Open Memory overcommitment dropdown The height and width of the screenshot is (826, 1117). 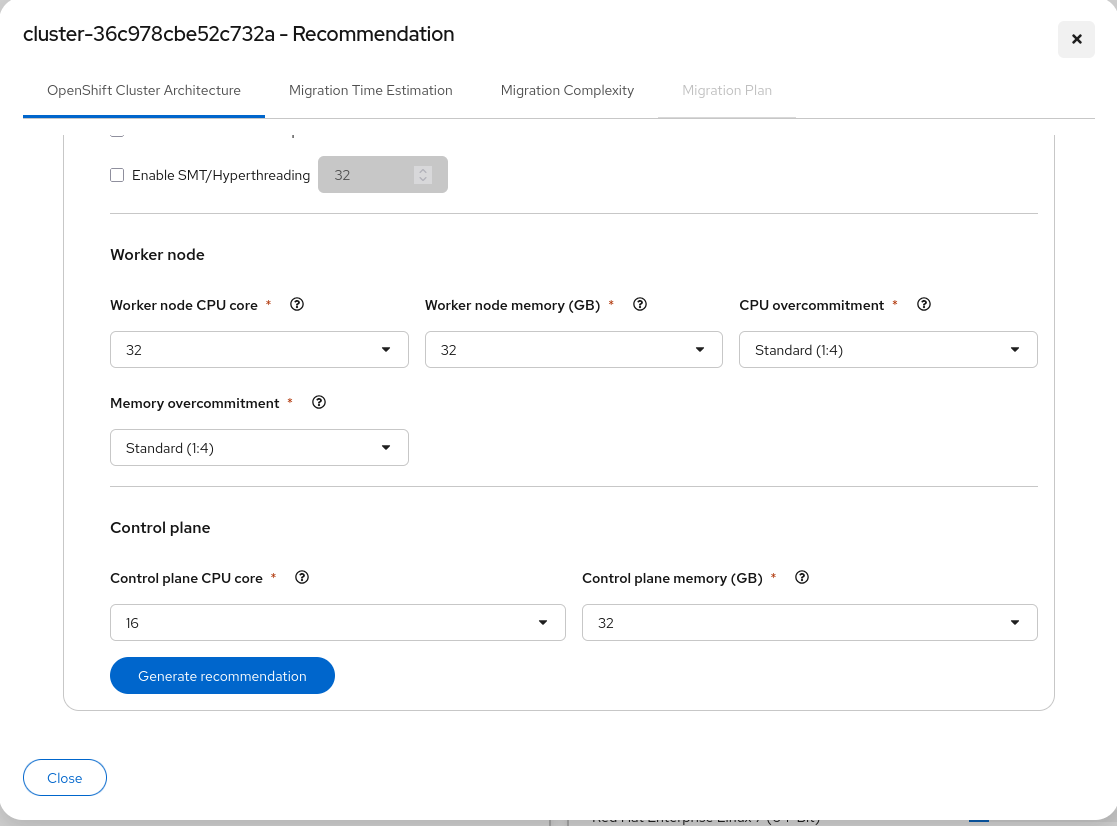[259, 448]
